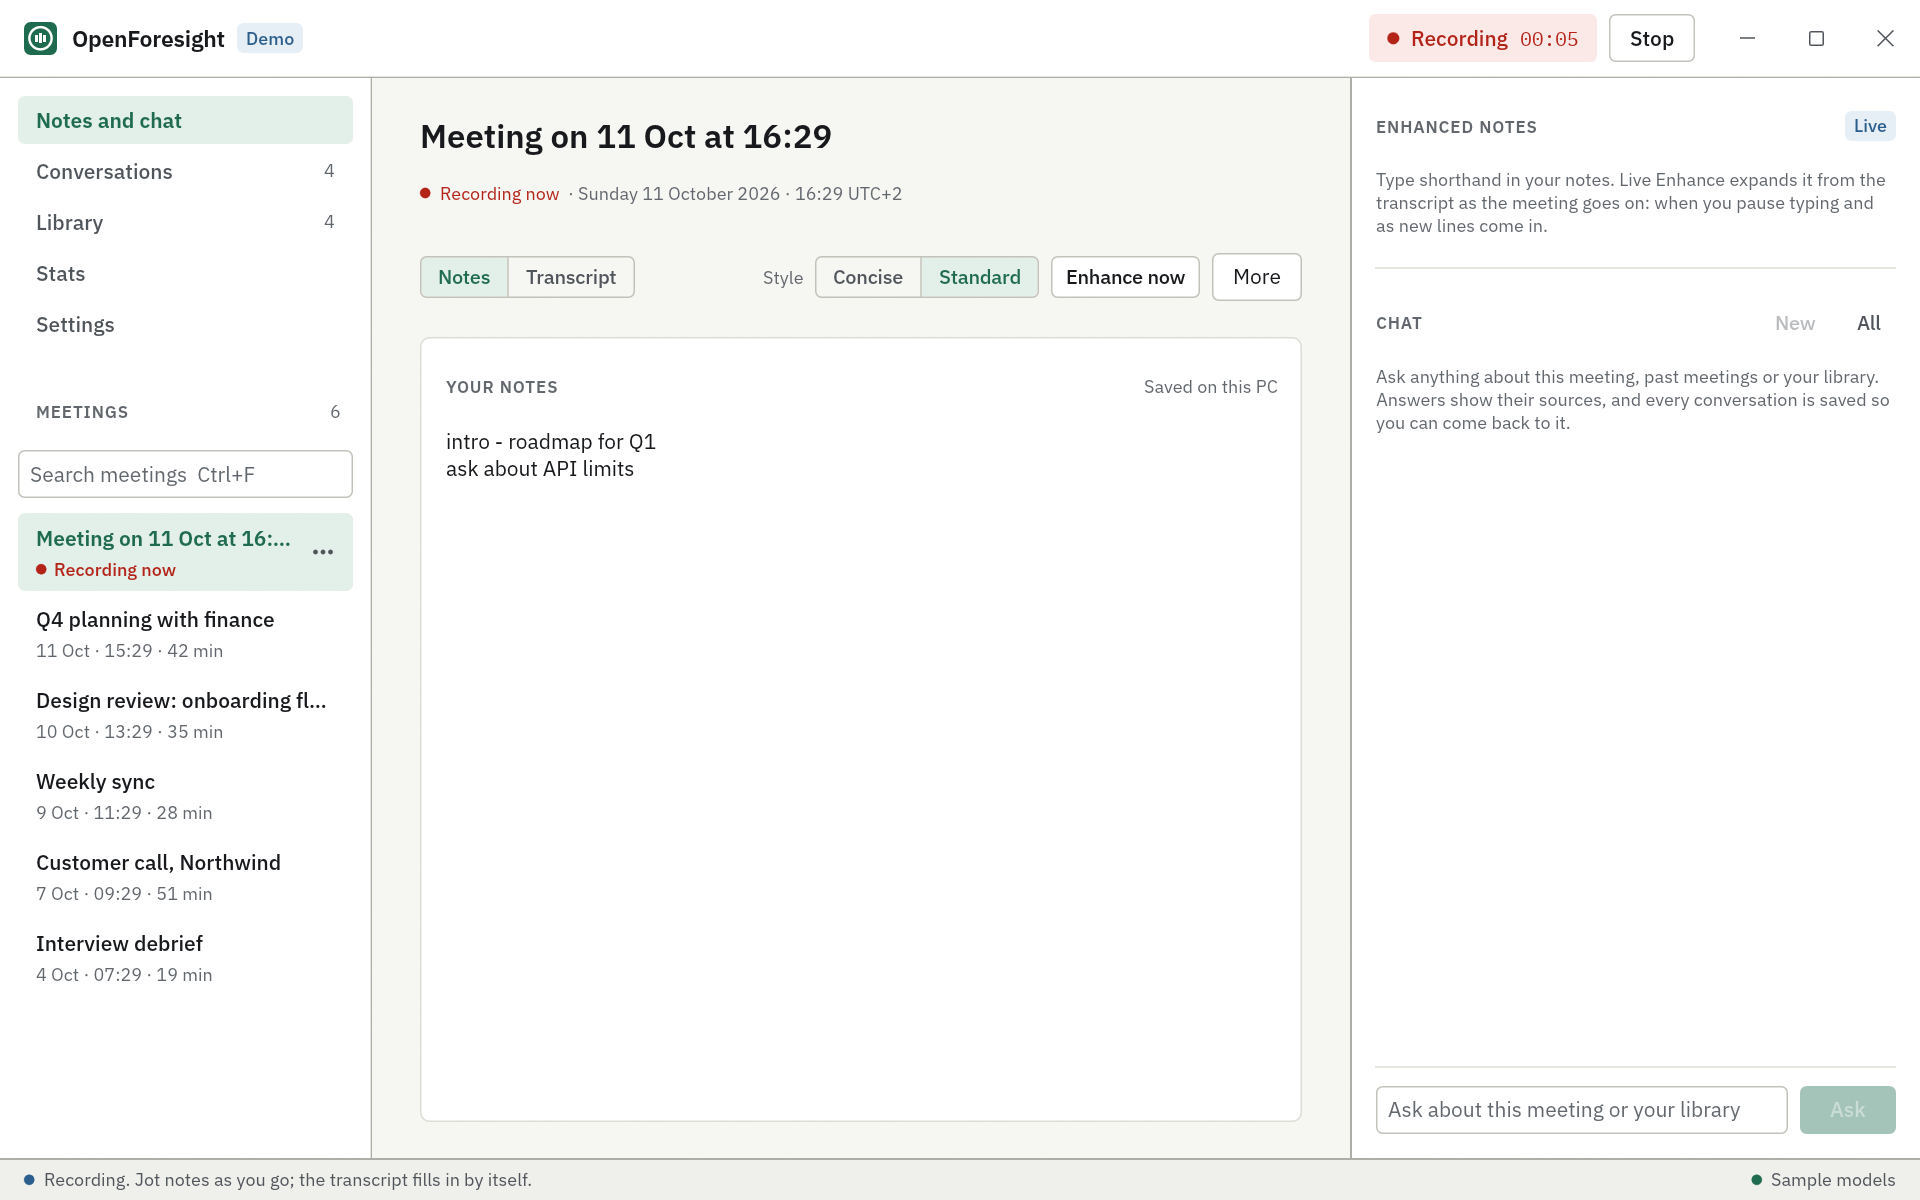This screenshot has width=1920, height=1200.
Task: Set note style to Standard
Action: [x=980, y=277]
